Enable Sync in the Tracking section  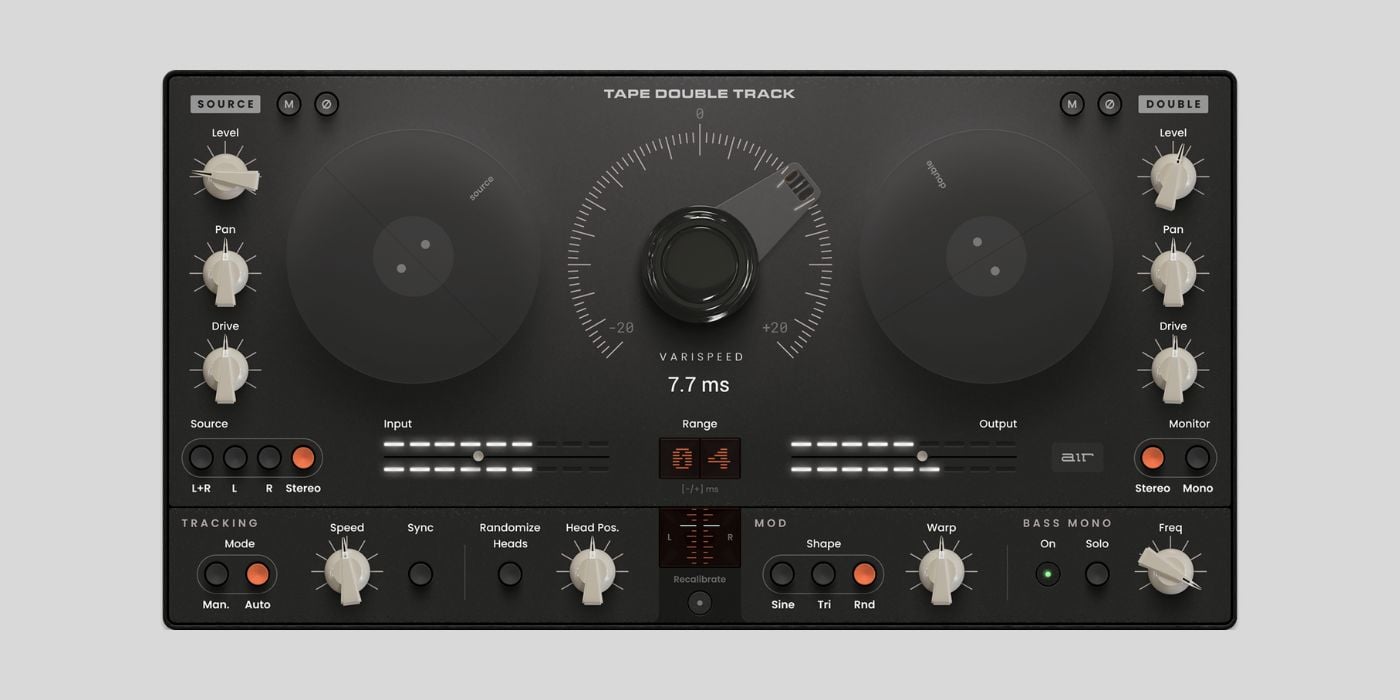[420, 574]
